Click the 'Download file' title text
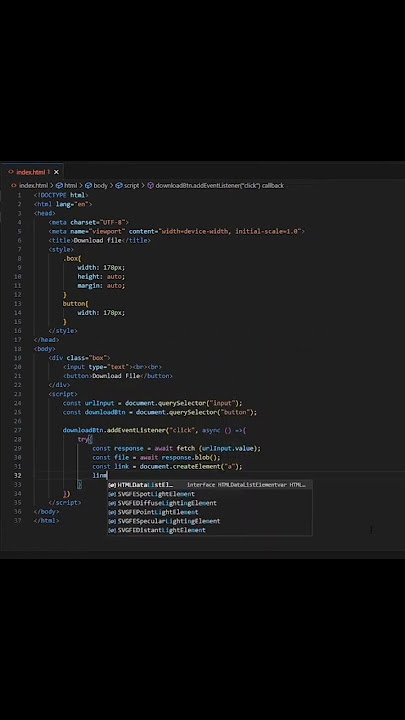Image resolution: width=405 pixels, height=720 pixels. pyautogui.click(x=97, y=240)
